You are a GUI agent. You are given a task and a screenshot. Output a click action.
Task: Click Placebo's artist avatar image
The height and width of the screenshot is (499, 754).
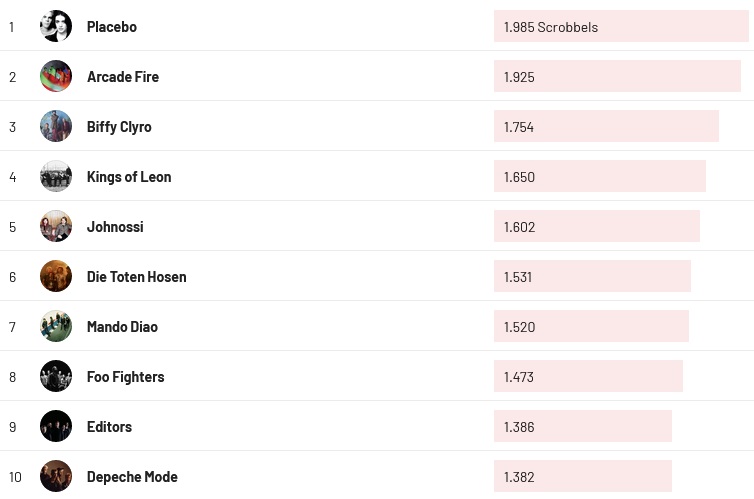point(56,26)
